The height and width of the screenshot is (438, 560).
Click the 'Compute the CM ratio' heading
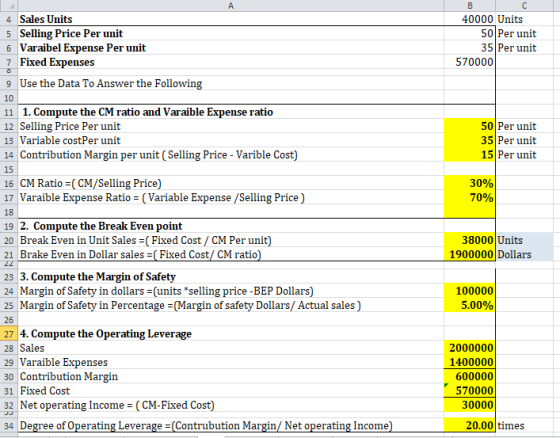(x=148, y=112)
